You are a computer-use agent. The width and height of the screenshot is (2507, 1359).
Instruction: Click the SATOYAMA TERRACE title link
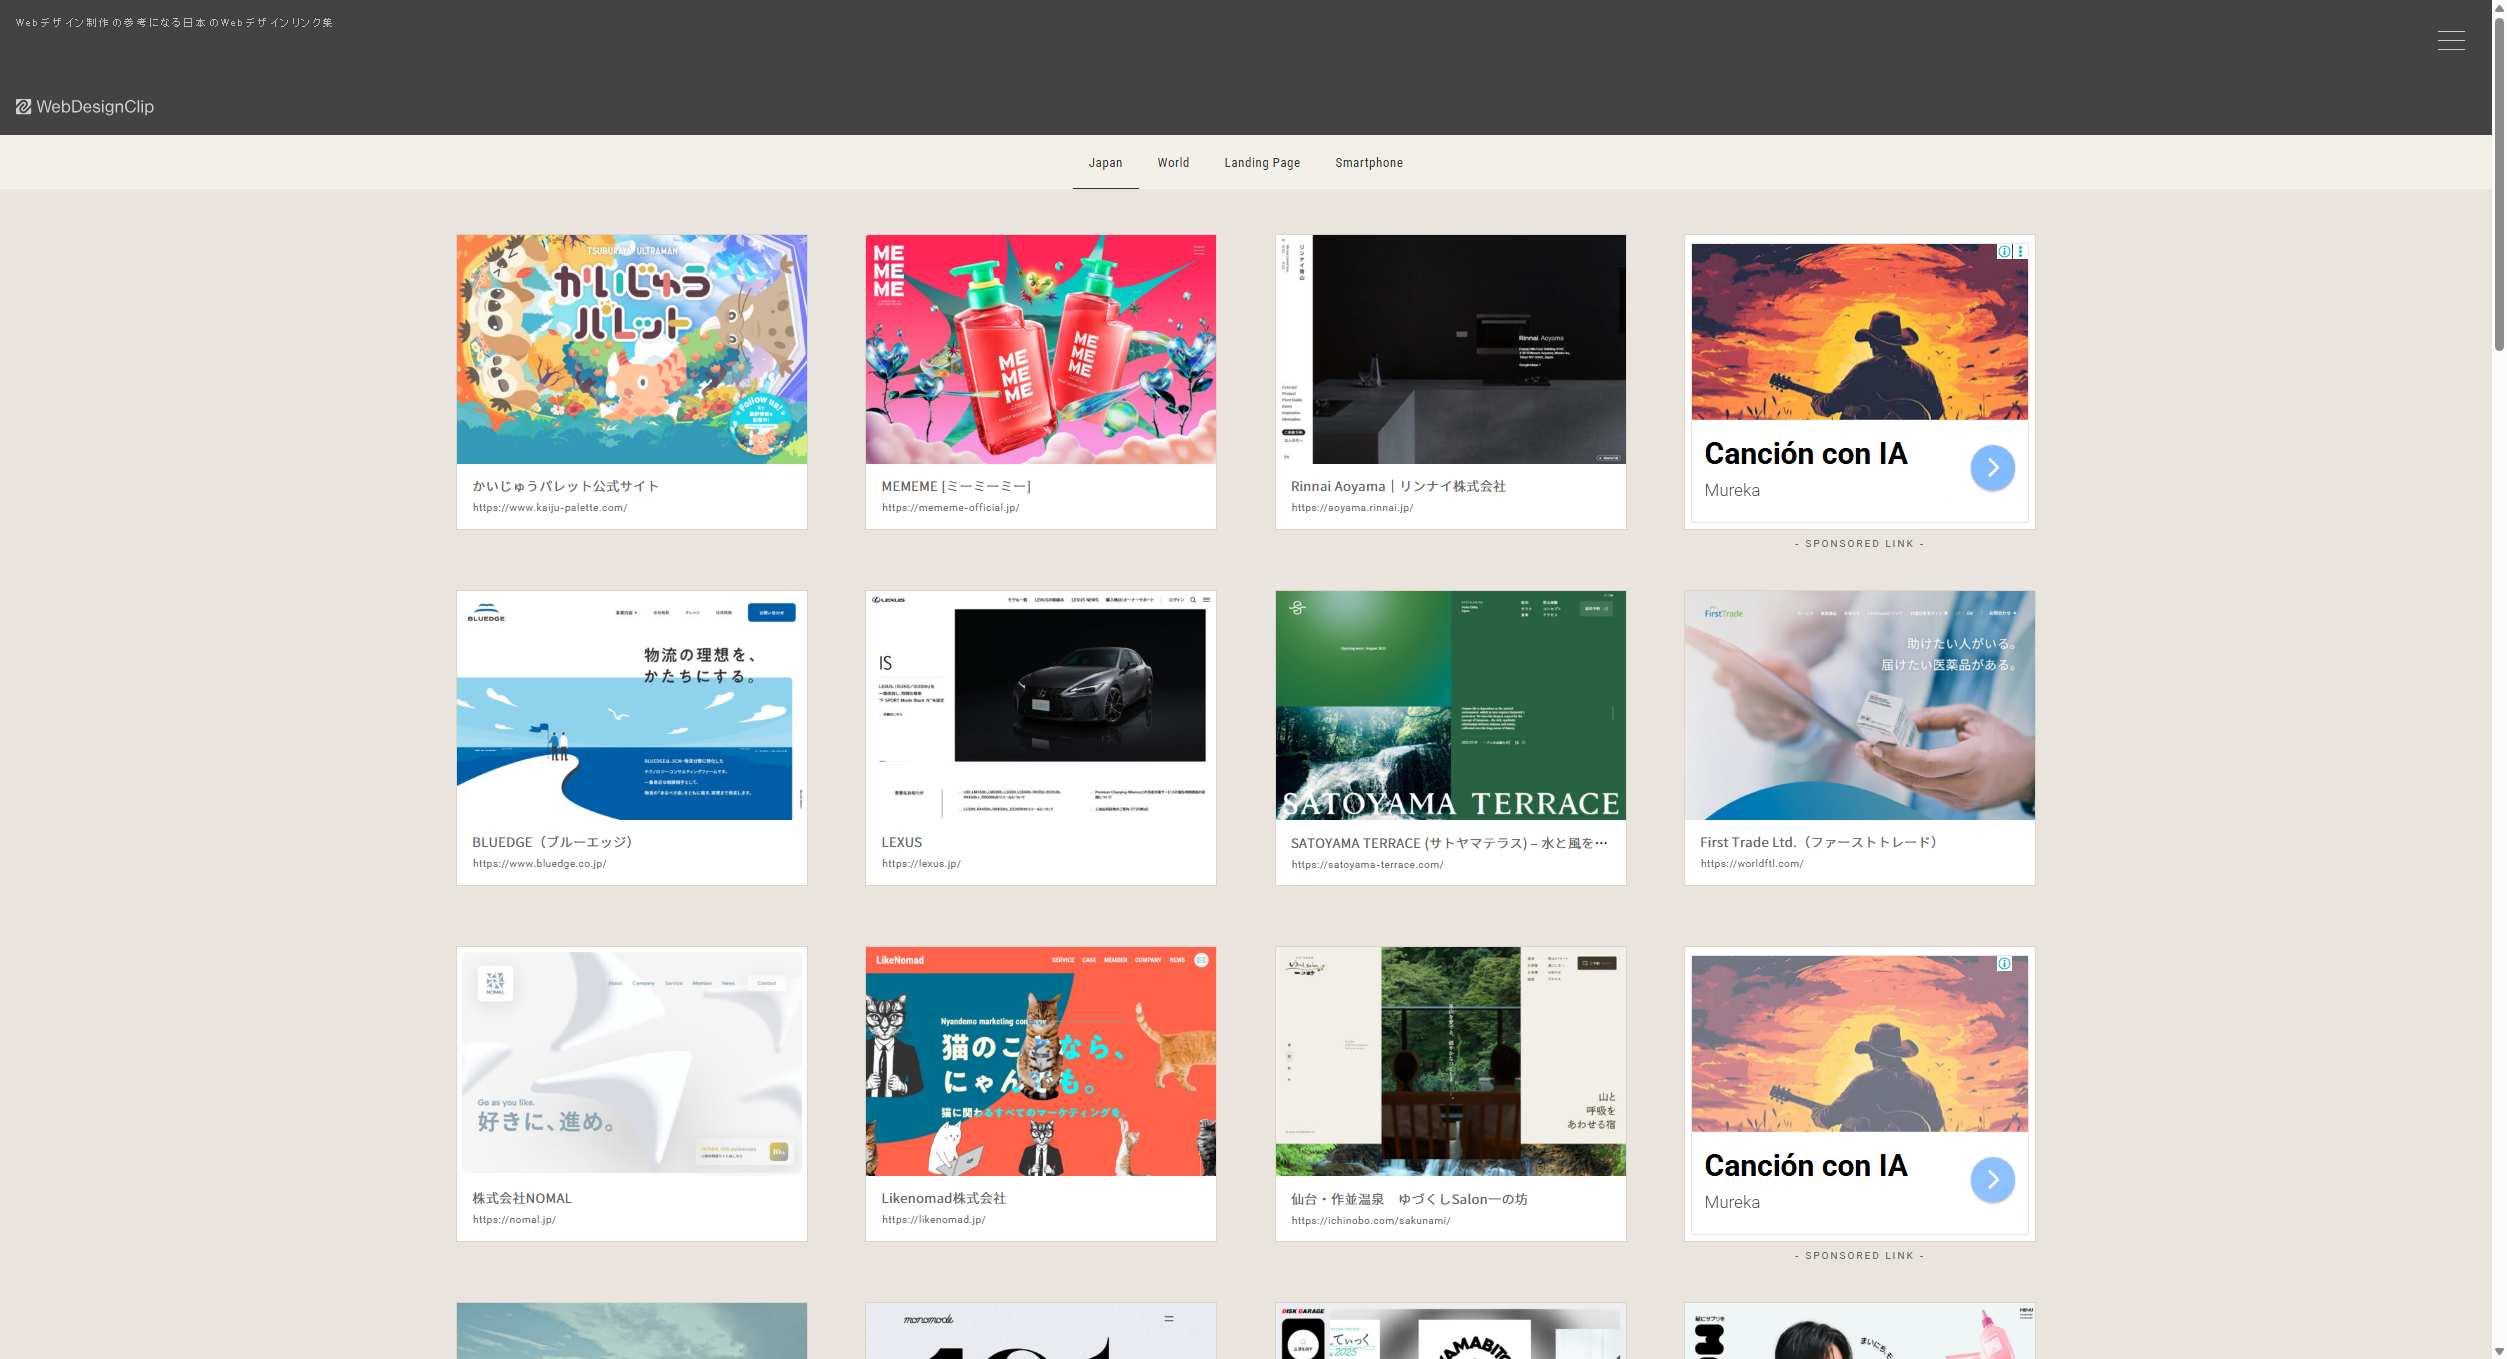1448,843
